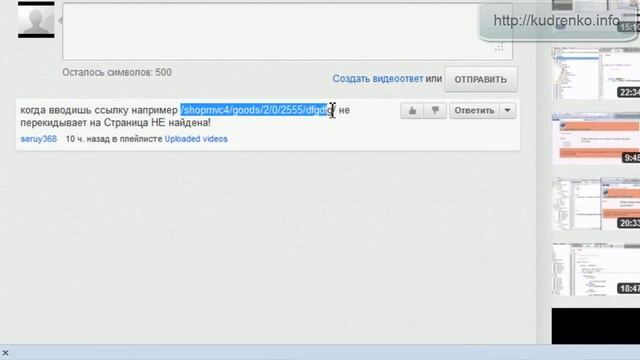Open dropdown arrow beside Ответить button

[x=507, y=111]
